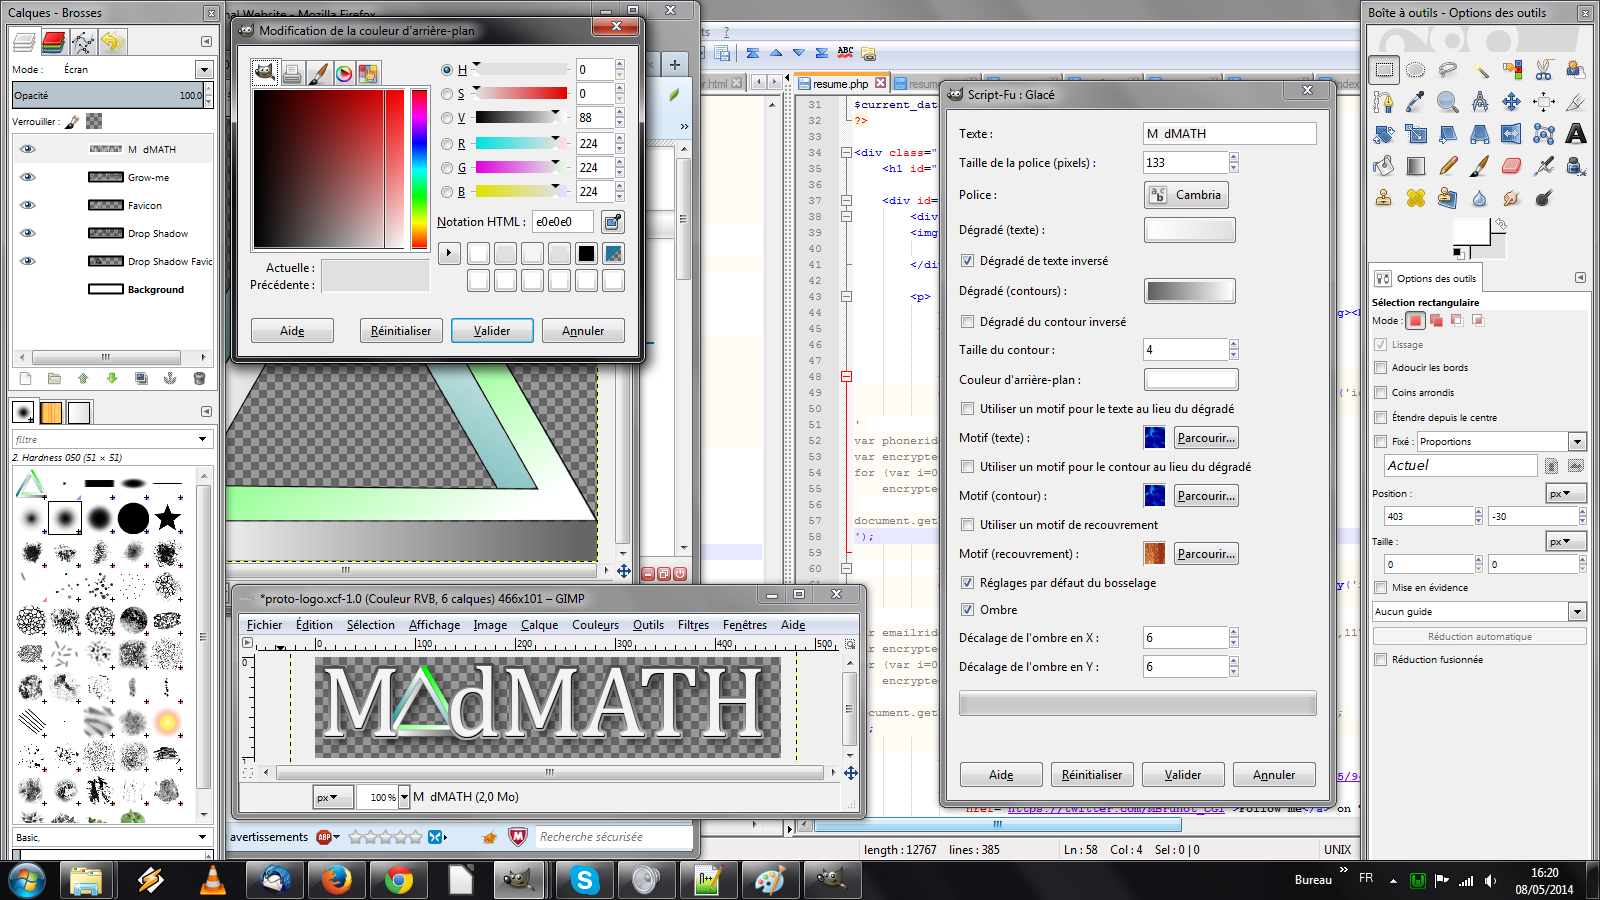The image size is (1600, 900).
Task: Open the layer Mode dropdown
Action: point(204,70)
